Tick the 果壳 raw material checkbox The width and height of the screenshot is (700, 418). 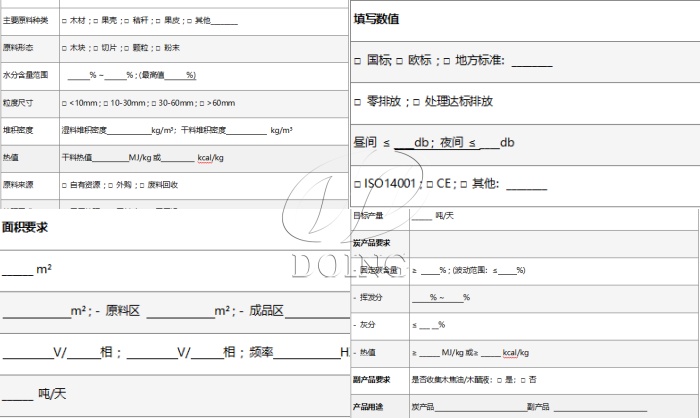(x=96, y=21)
